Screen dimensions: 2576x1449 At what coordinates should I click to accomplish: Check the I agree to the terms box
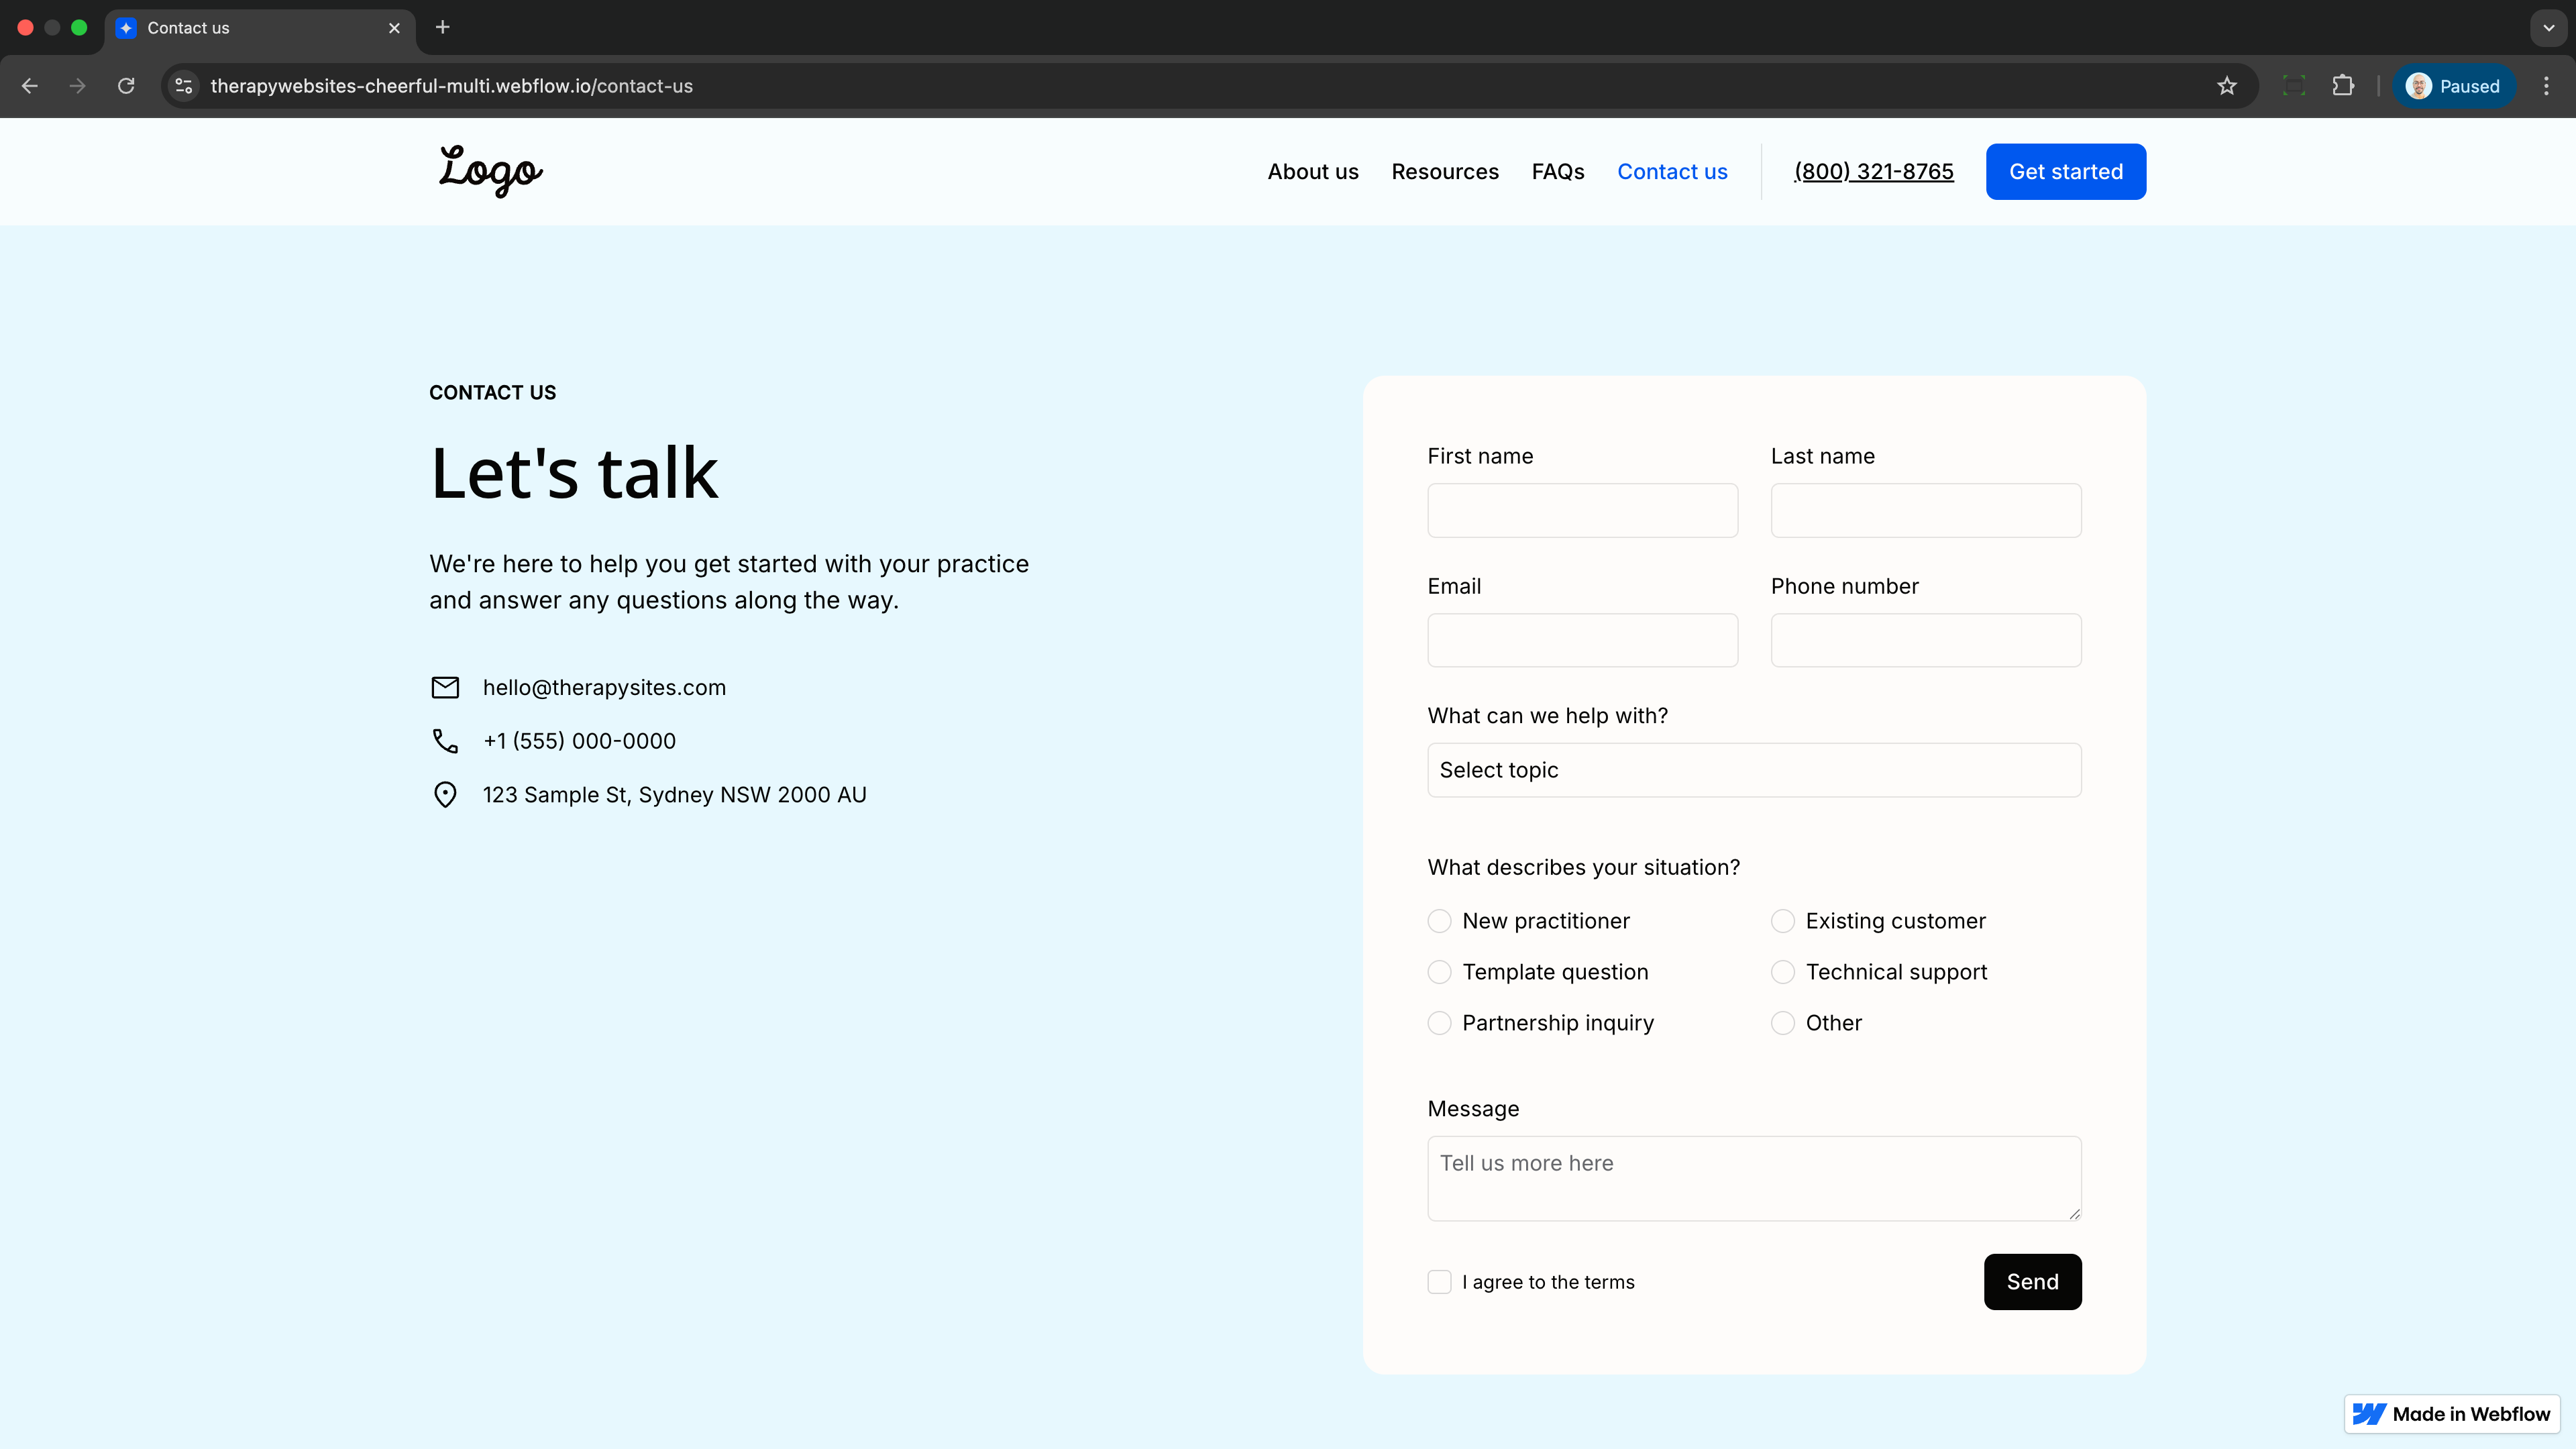point(1439,1282)
